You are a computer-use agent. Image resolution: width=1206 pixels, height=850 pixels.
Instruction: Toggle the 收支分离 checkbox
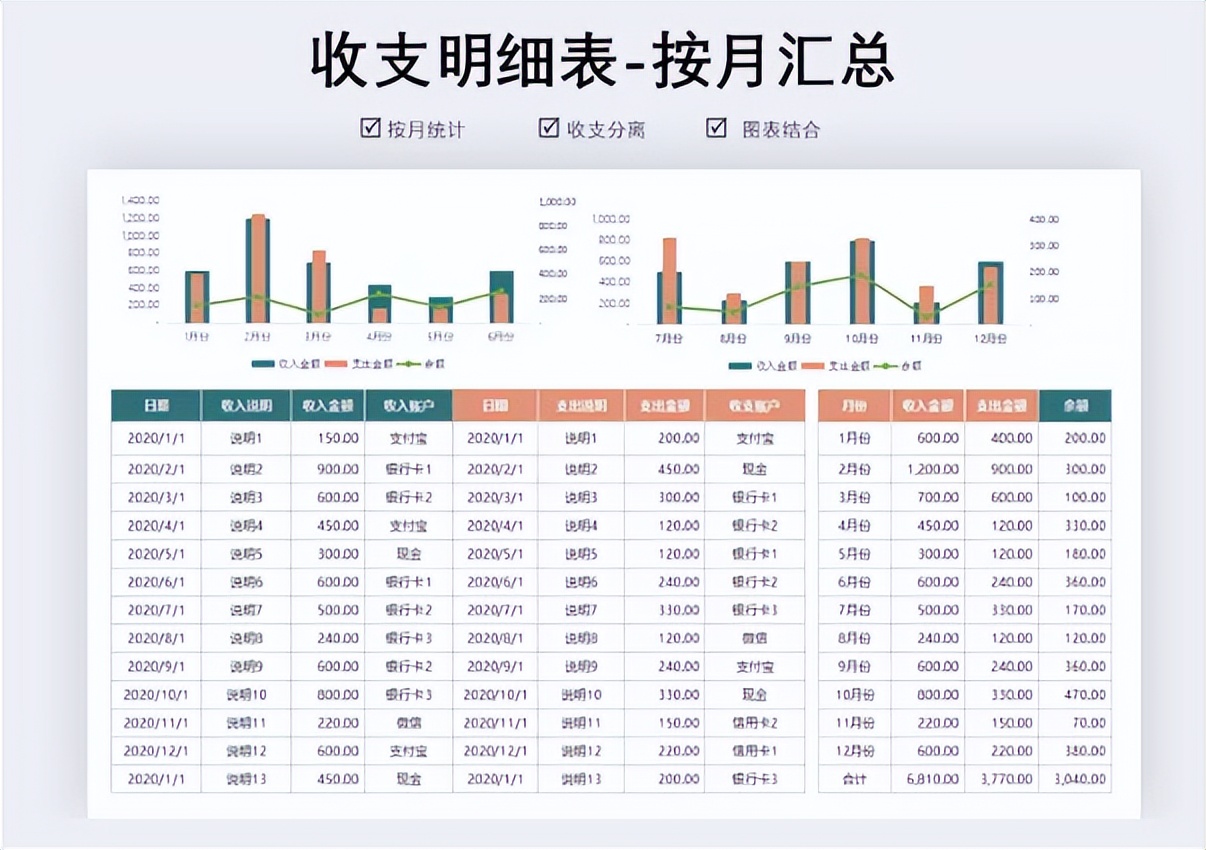[546, 128]
